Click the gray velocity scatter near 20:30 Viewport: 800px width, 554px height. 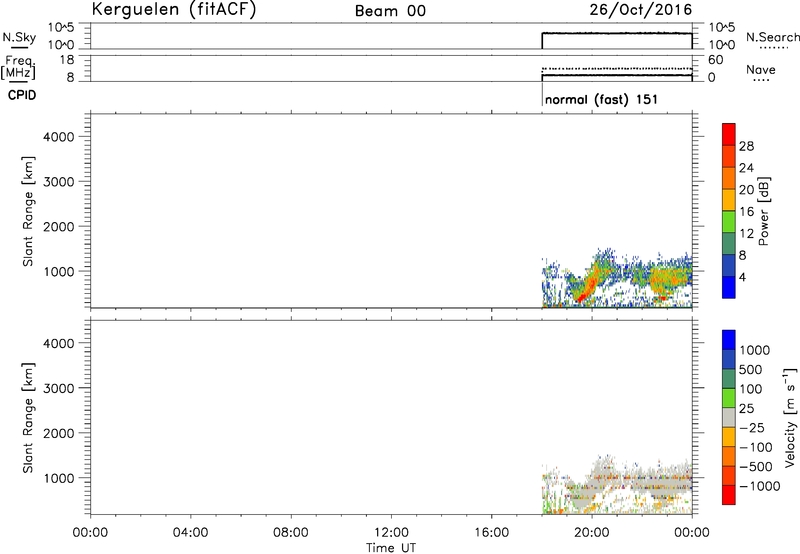coord(605,472)
